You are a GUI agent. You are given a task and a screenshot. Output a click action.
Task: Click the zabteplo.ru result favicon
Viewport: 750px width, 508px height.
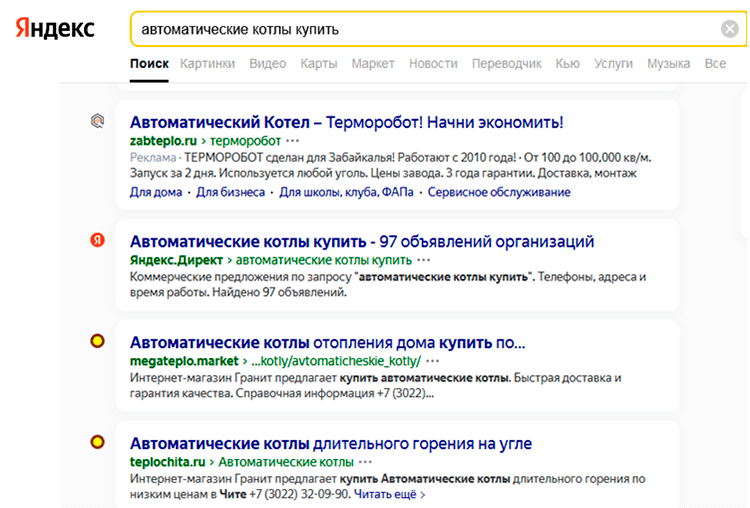coord(98,121)
